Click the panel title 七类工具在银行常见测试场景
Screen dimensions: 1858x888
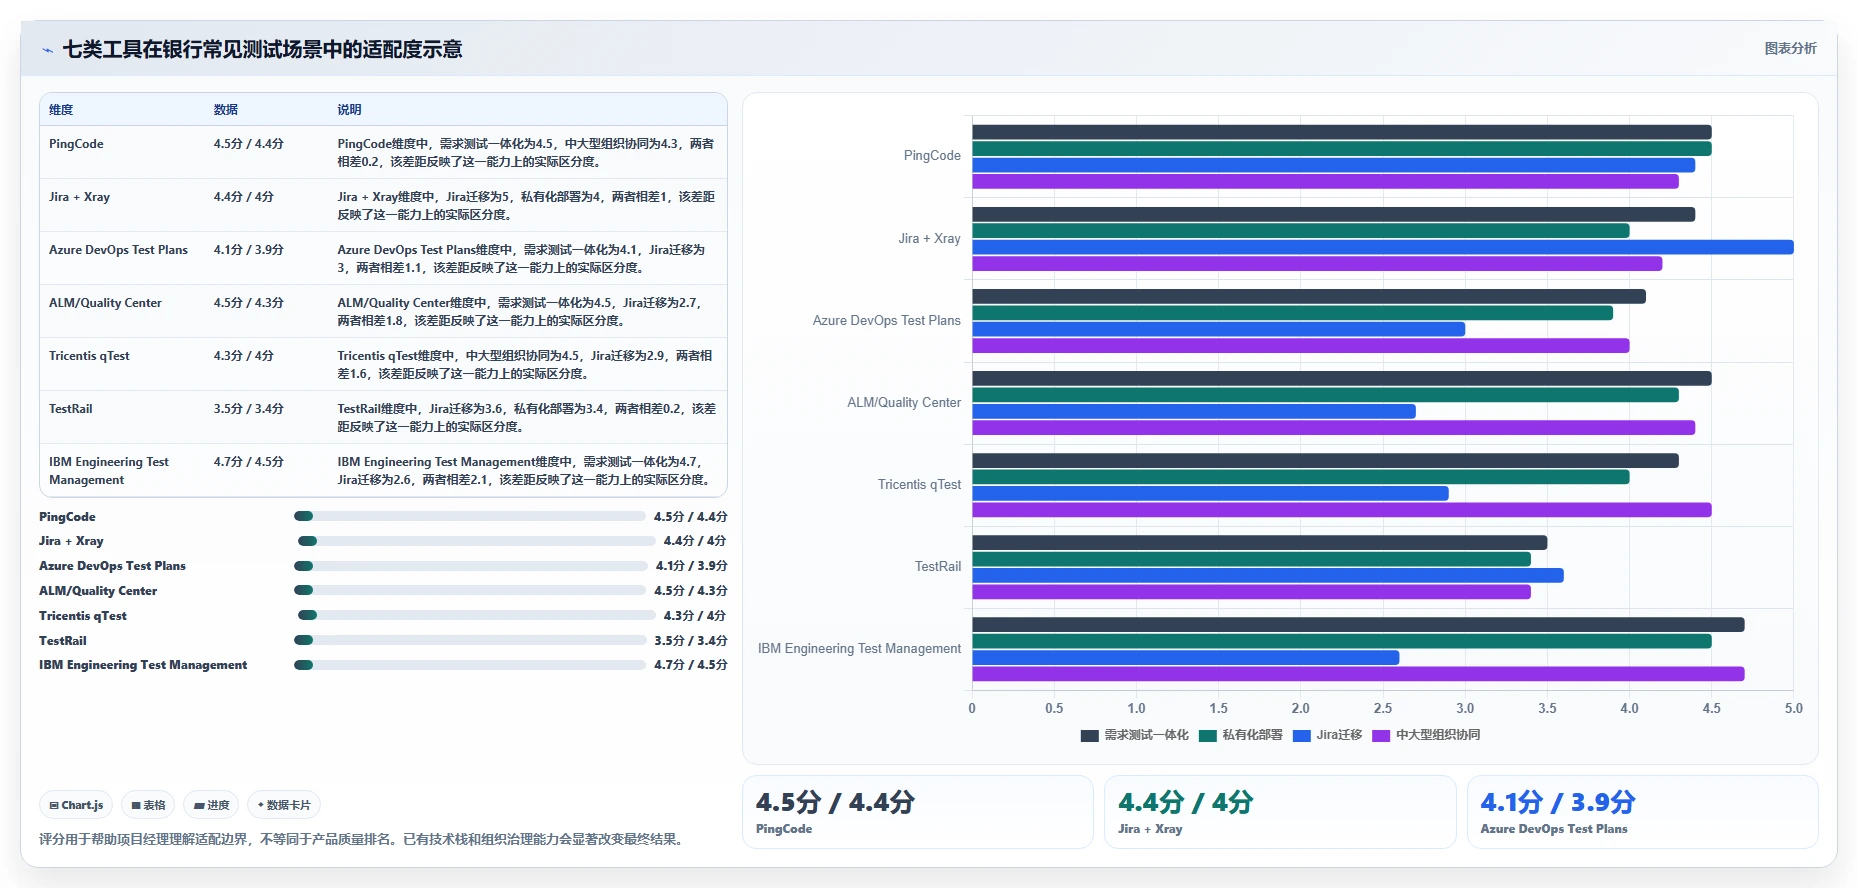262,50
